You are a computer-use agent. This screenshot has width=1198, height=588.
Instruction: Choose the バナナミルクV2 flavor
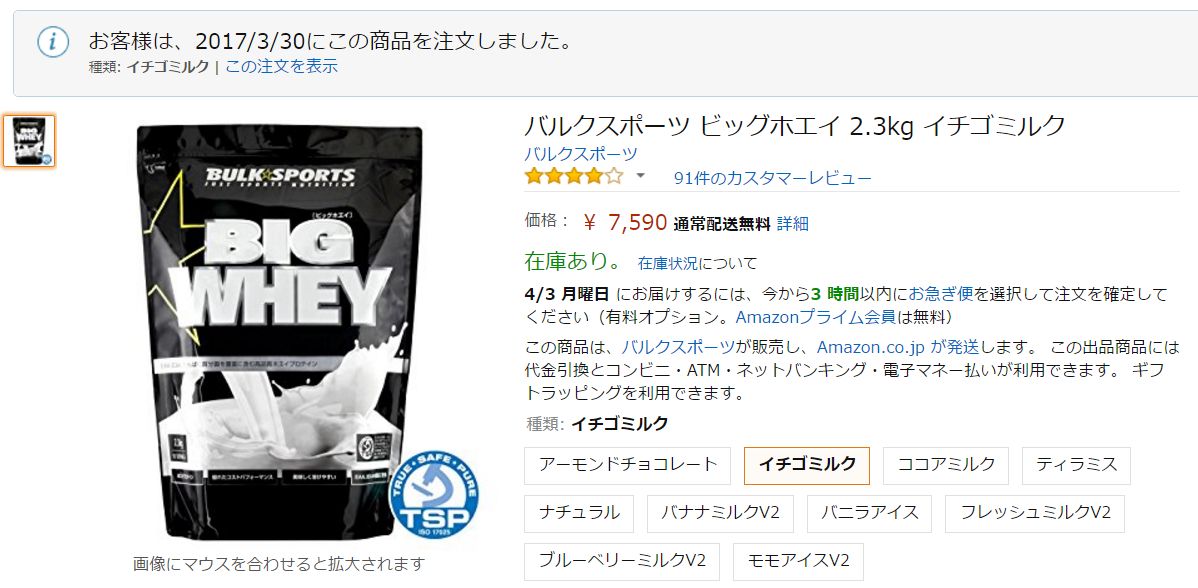[x=720, y=514]
